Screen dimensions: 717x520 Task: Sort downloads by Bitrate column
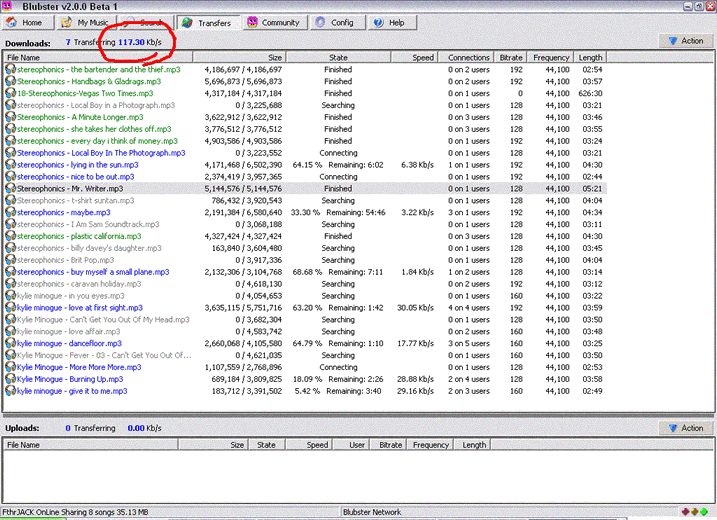coord(511,57)
